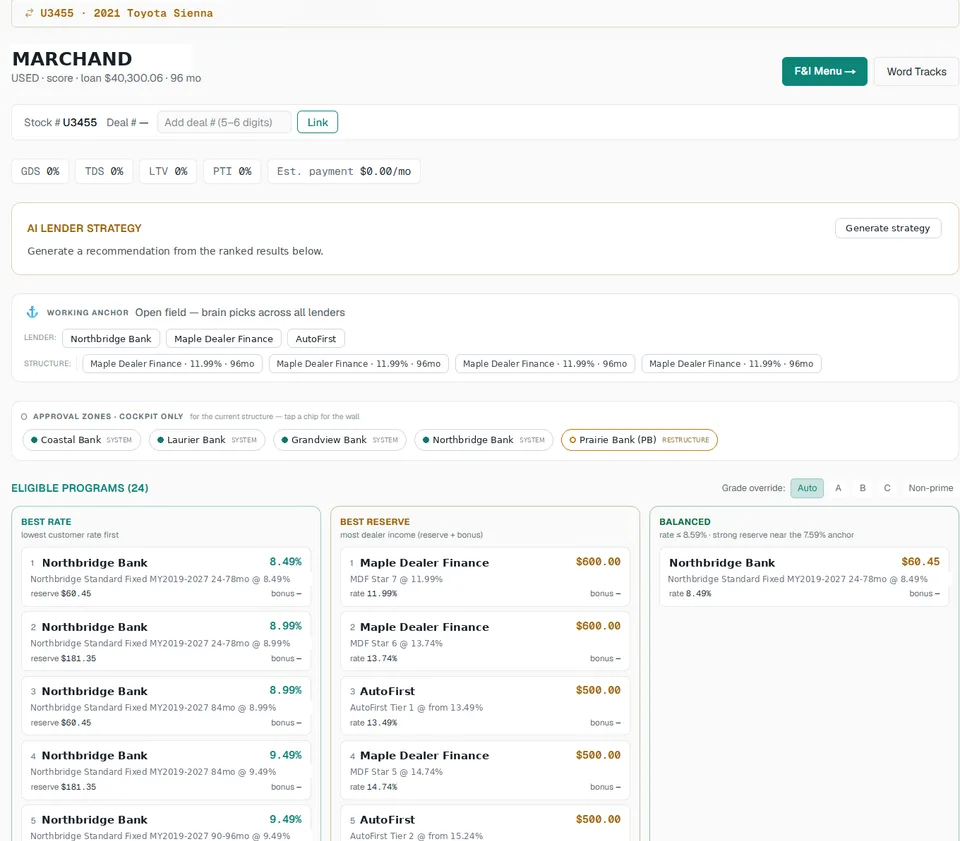960x841 pixels.
Task: Click Generate strategy button
Action: click(887, 228)
